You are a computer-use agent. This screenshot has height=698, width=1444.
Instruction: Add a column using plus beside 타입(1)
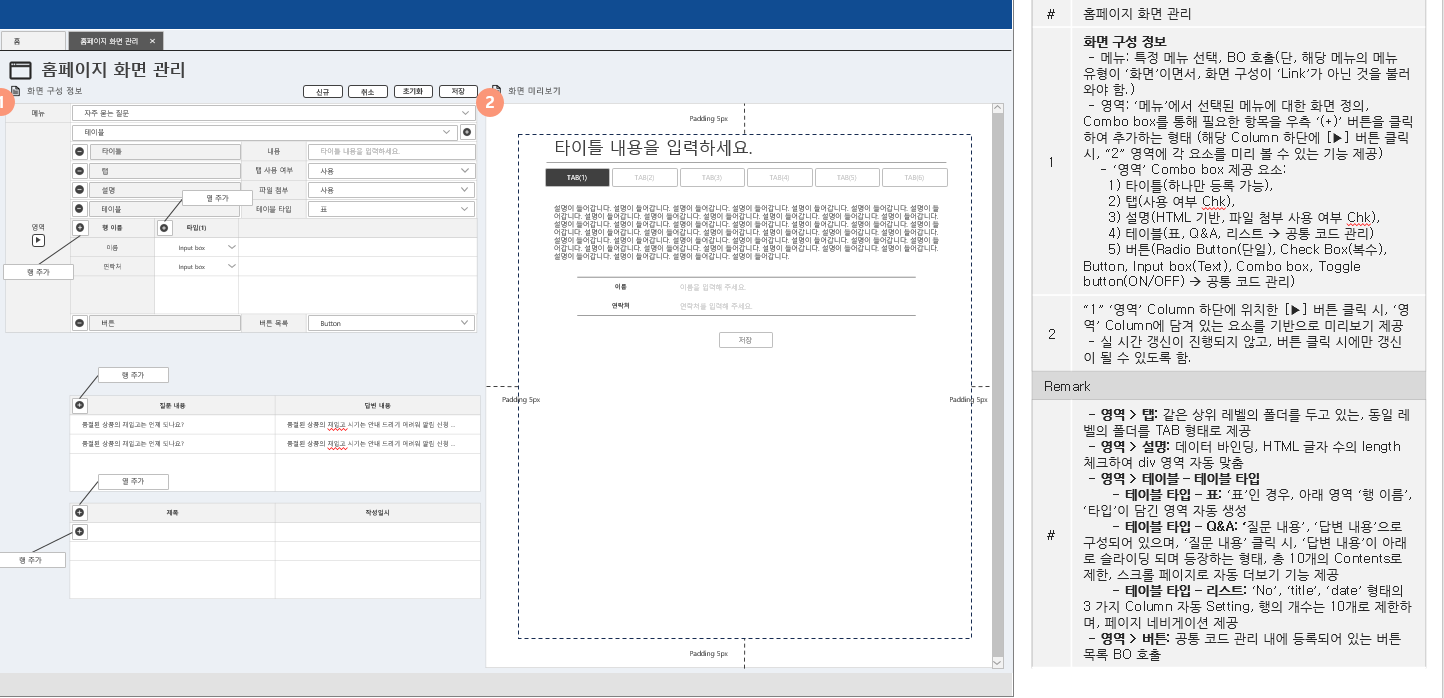pos(165,228)
